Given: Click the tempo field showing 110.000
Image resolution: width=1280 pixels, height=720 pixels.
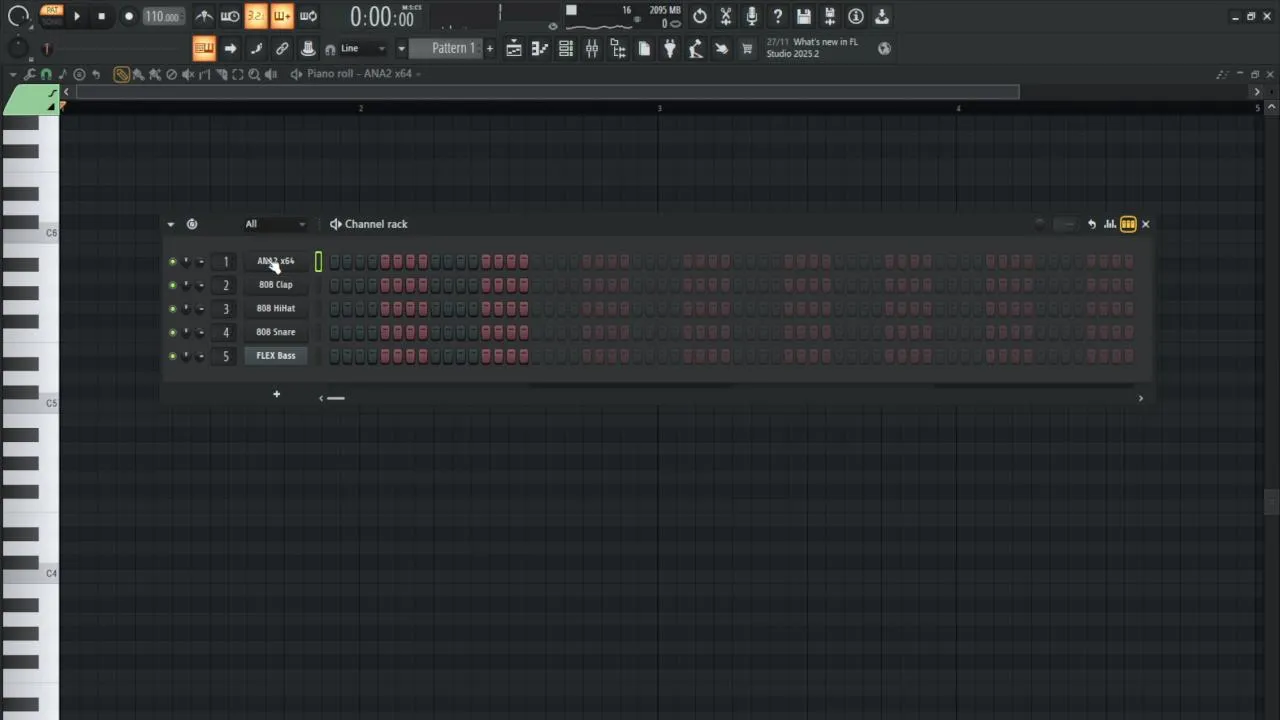Looking at the screenshot, I should [x=162, y=16].
